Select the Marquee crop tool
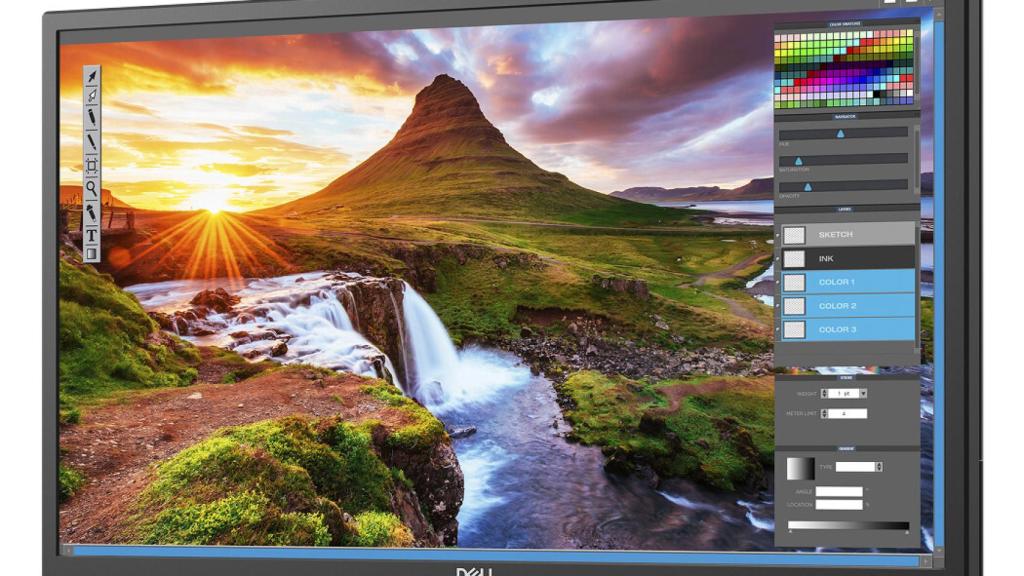1024x576 pixels. click(93, 165)
